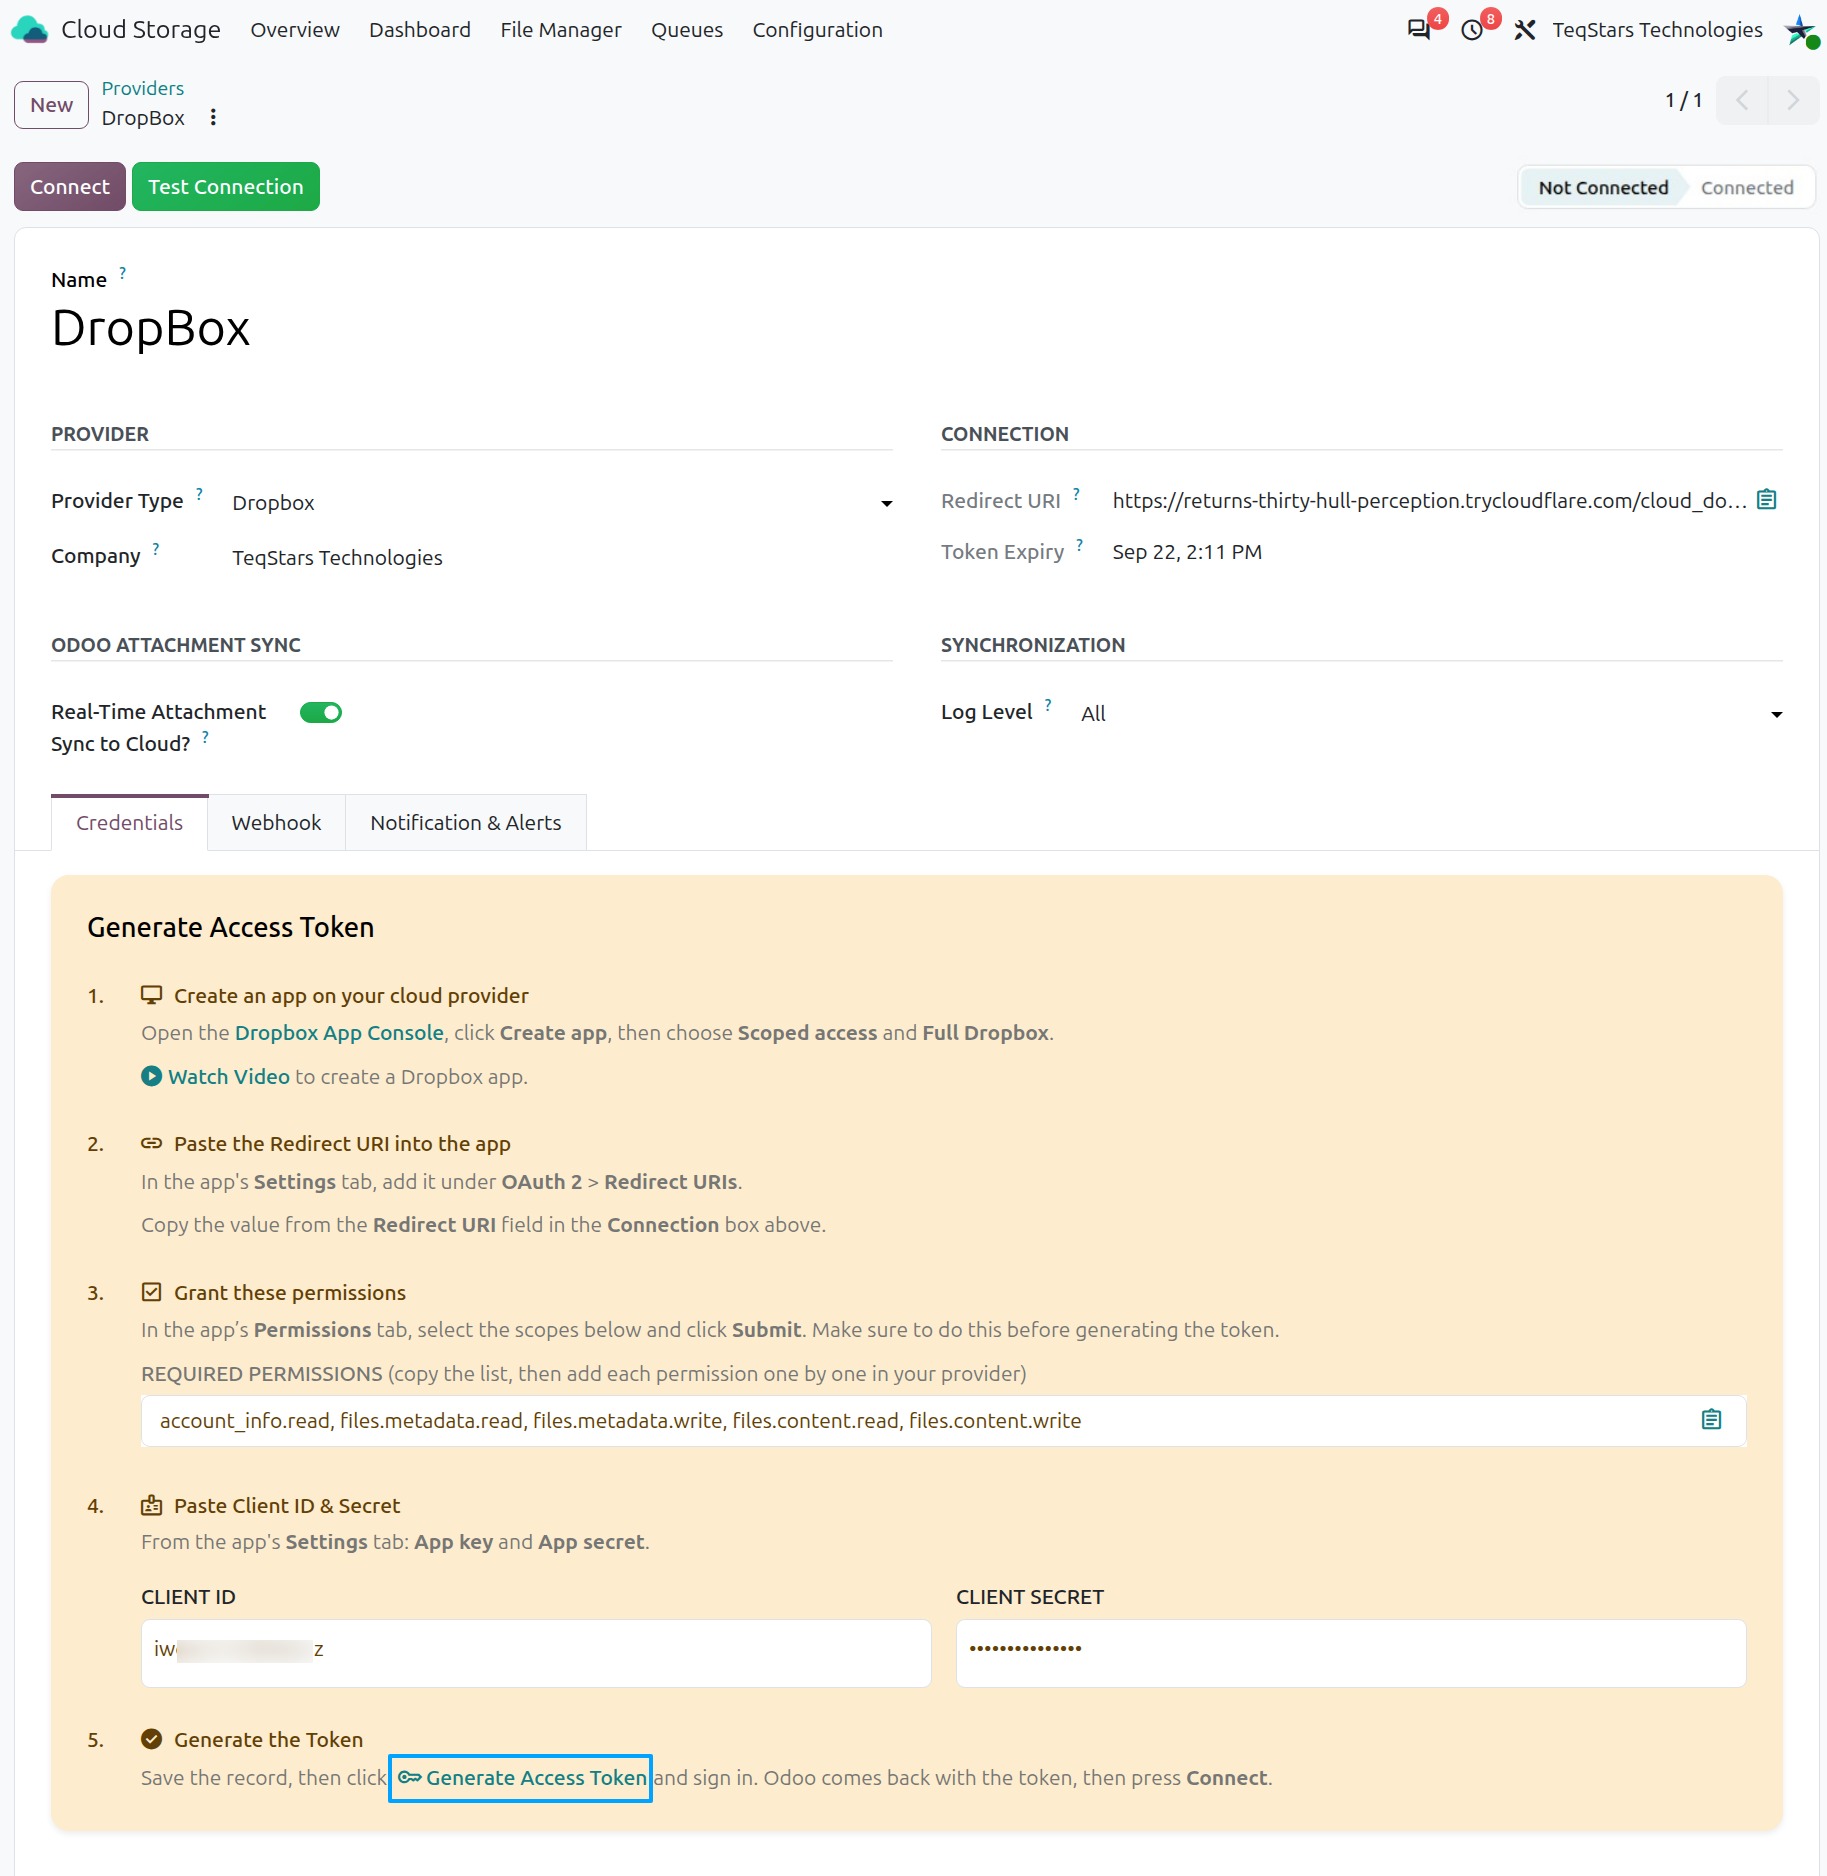
Task: Open the Log Level dropdown
Action: pyautogui.click(x=1431, y=713)
